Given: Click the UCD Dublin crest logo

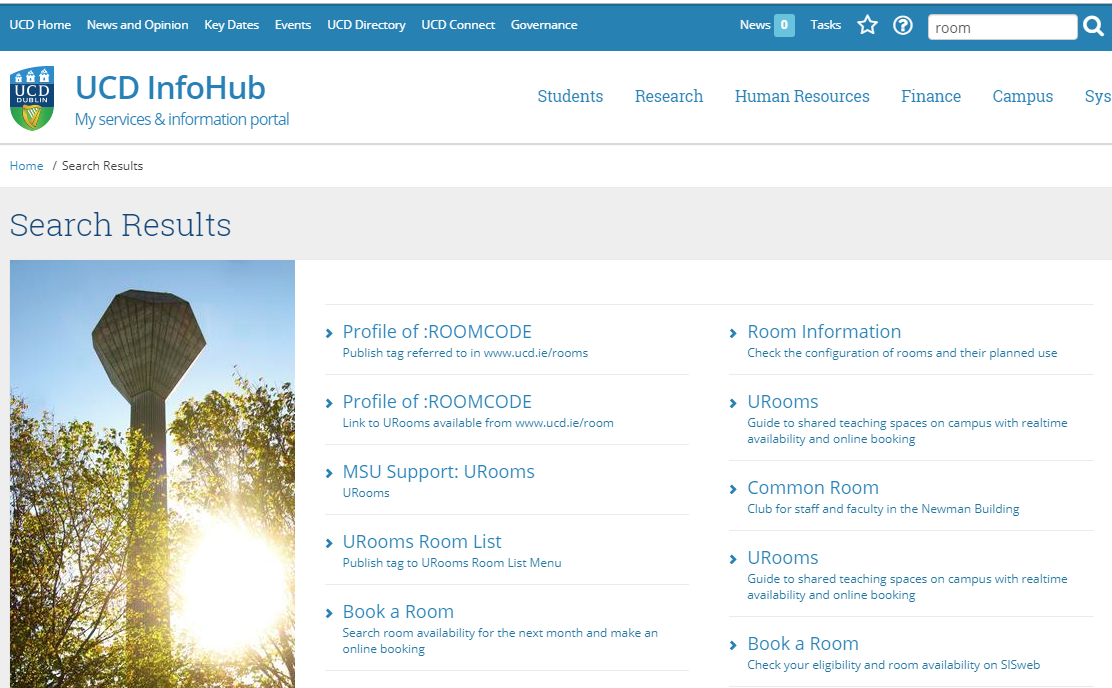Looking at the screenshot, I should point(32,99).
